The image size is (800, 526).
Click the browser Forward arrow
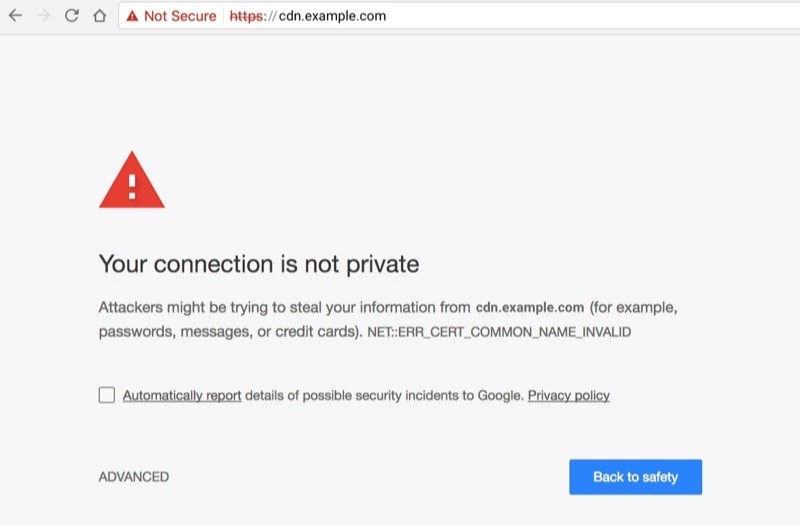coord(43,16)
